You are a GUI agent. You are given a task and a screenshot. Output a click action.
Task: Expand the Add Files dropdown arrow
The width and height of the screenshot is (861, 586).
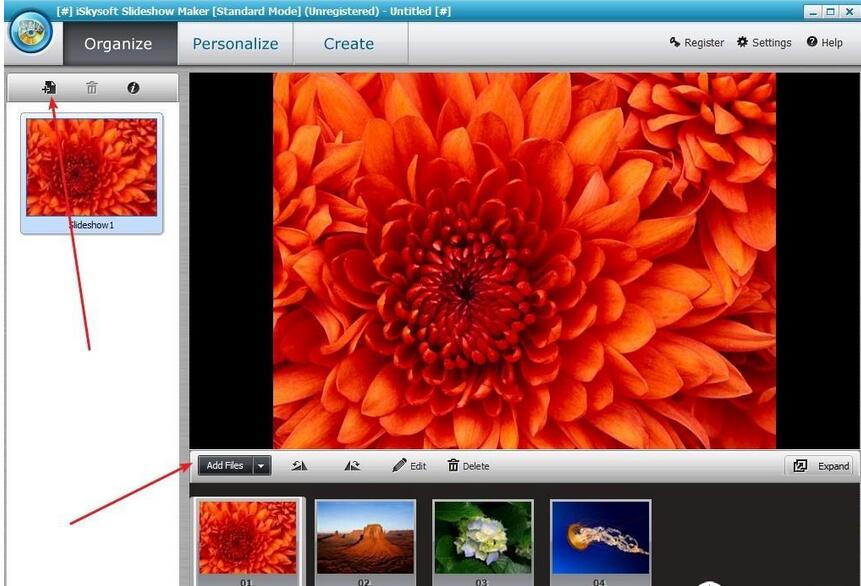coord(262,465)
